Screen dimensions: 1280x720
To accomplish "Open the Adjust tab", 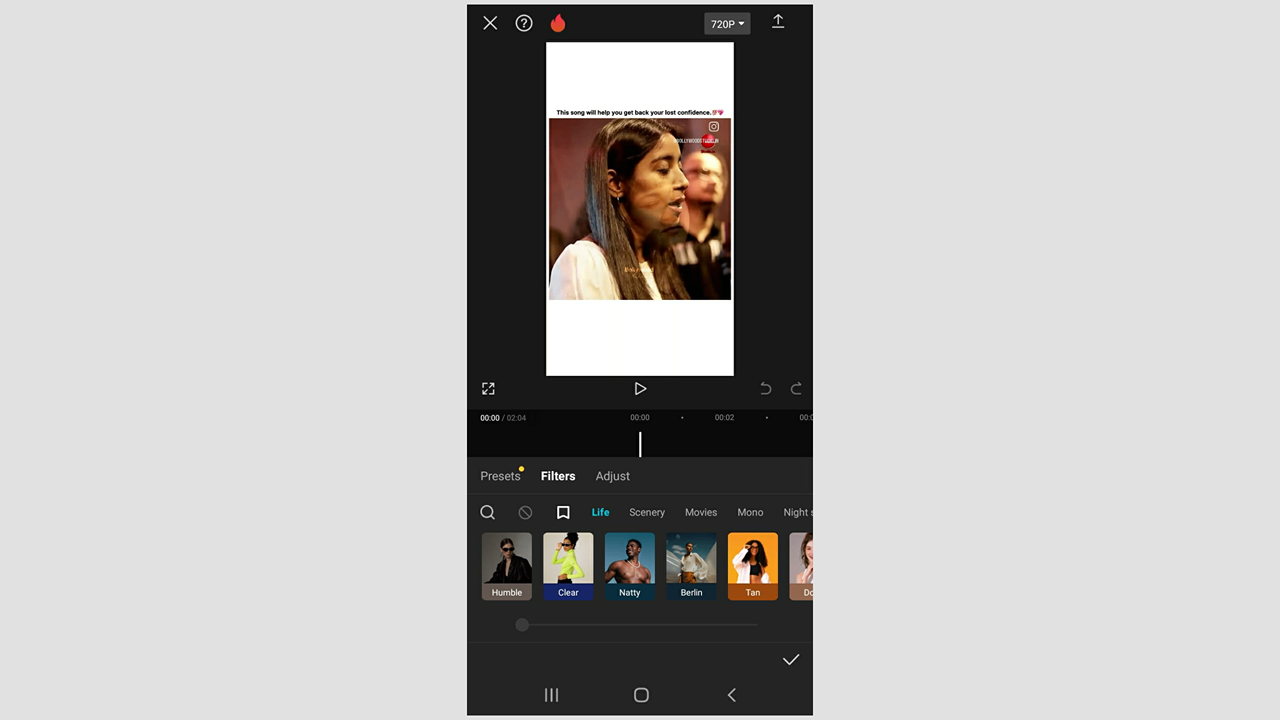I will tap(612, 476).
